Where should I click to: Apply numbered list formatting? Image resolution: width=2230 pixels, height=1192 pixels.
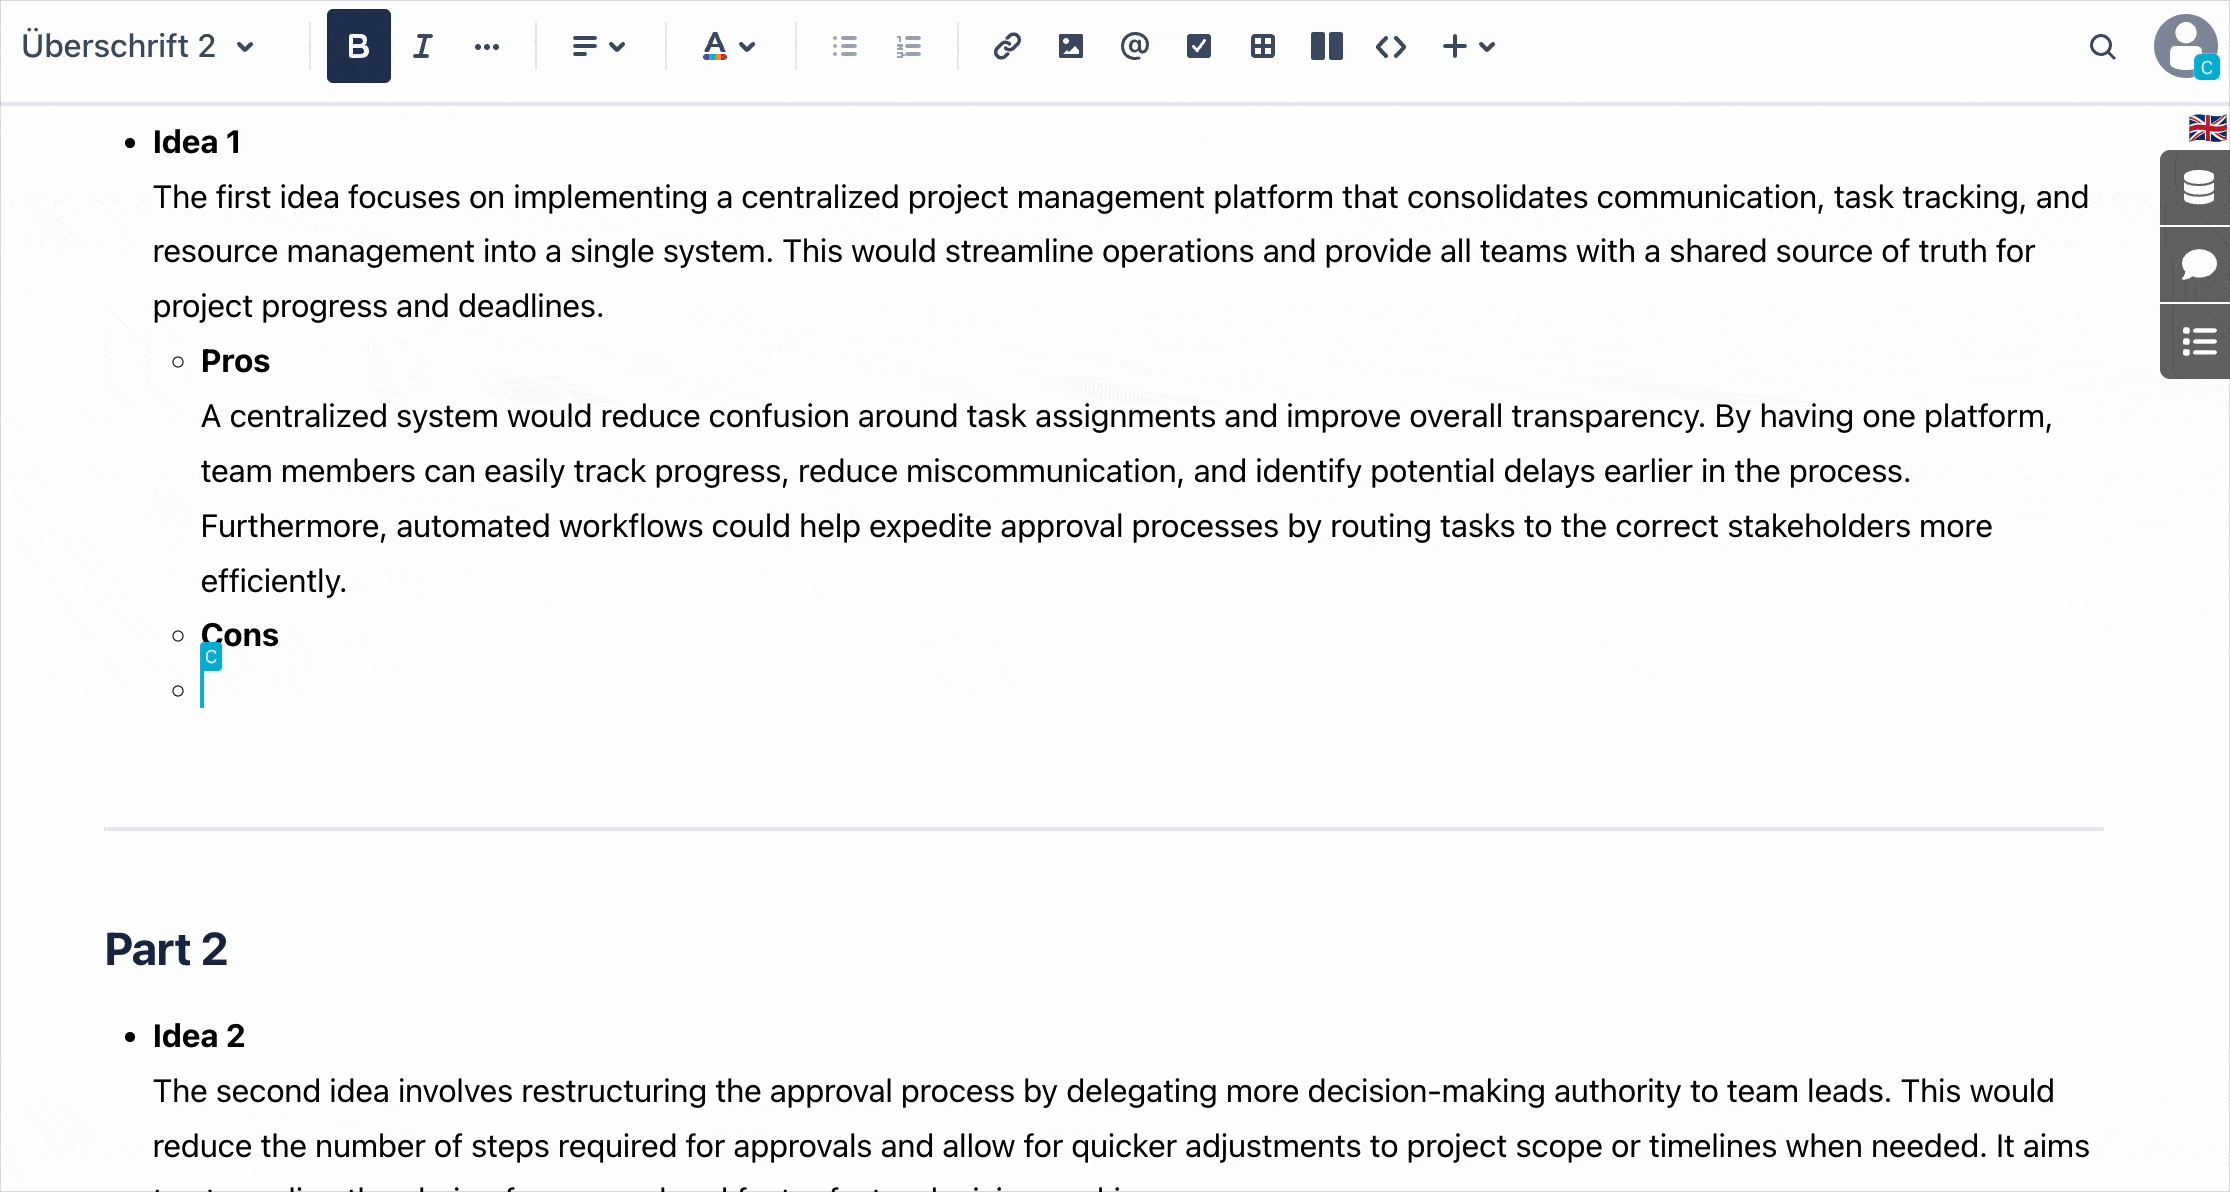point(909,46)
